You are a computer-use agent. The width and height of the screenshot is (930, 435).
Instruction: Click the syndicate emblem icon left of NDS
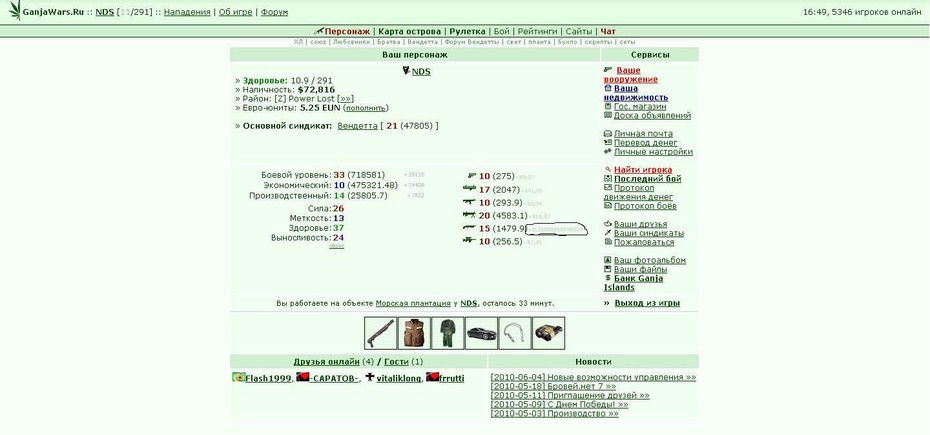[406, 71]
